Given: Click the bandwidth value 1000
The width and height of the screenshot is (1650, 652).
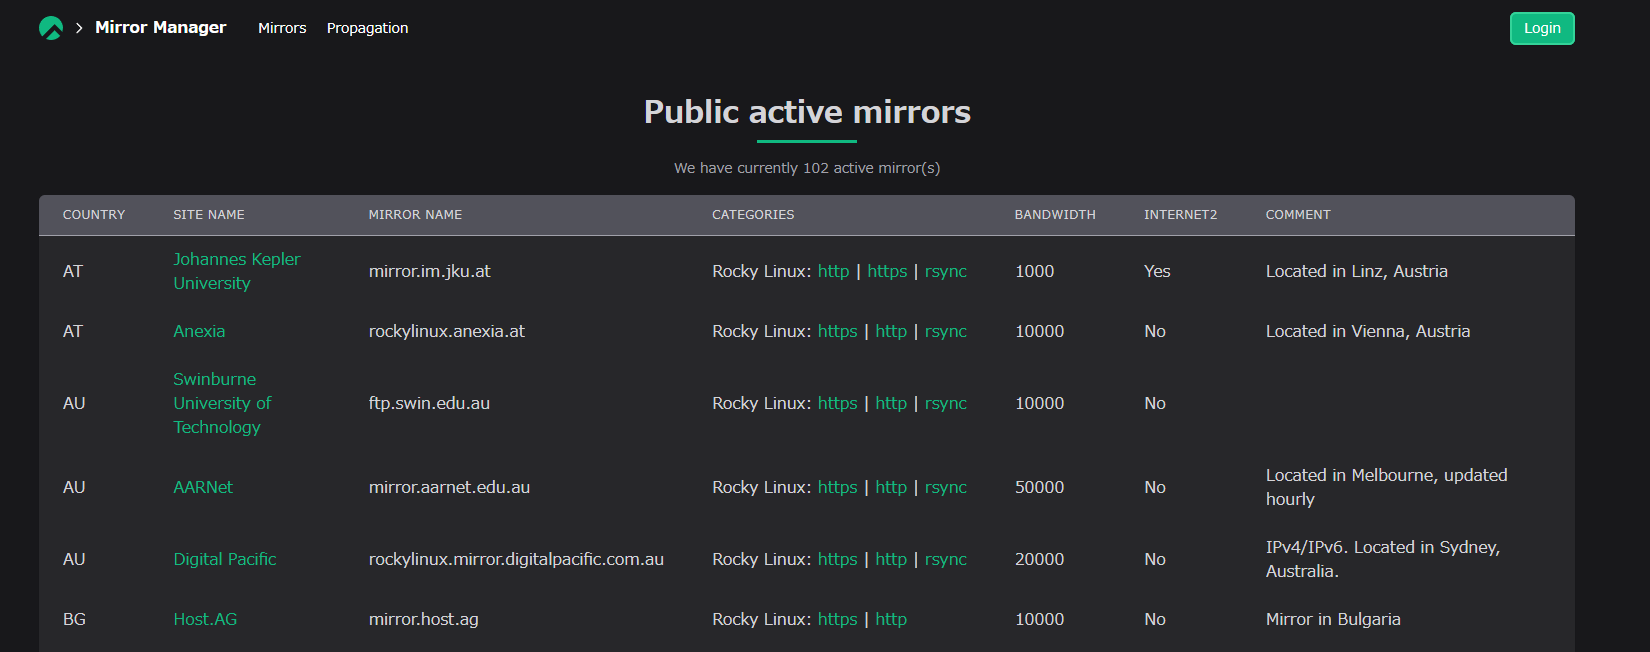Looking at the screenshot, I should (x=1035, y=271).
